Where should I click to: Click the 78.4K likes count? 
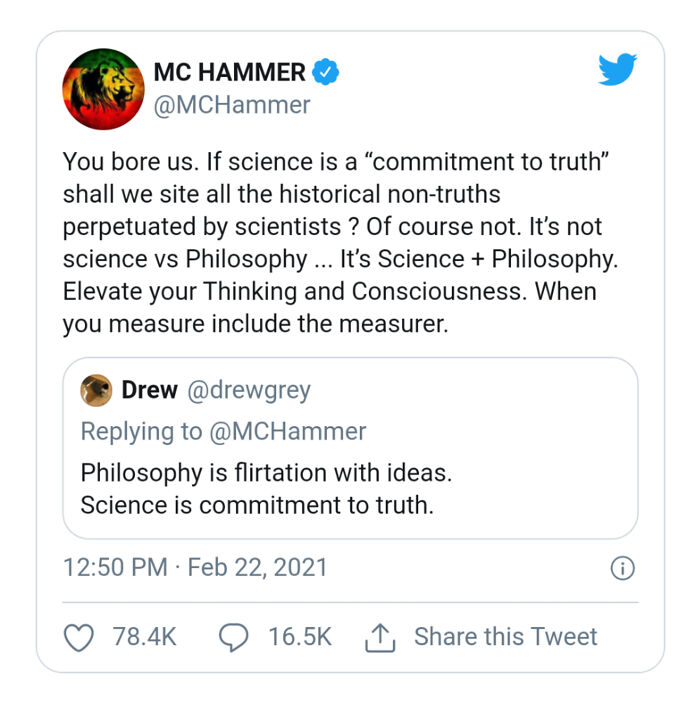tap(144, 637)
